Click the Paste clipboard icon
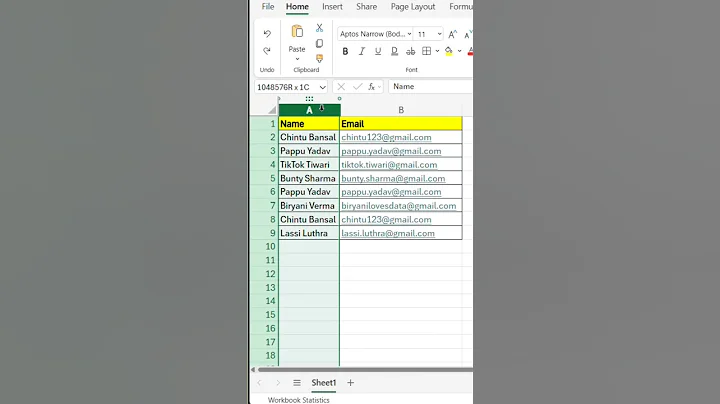 [297, 32]
